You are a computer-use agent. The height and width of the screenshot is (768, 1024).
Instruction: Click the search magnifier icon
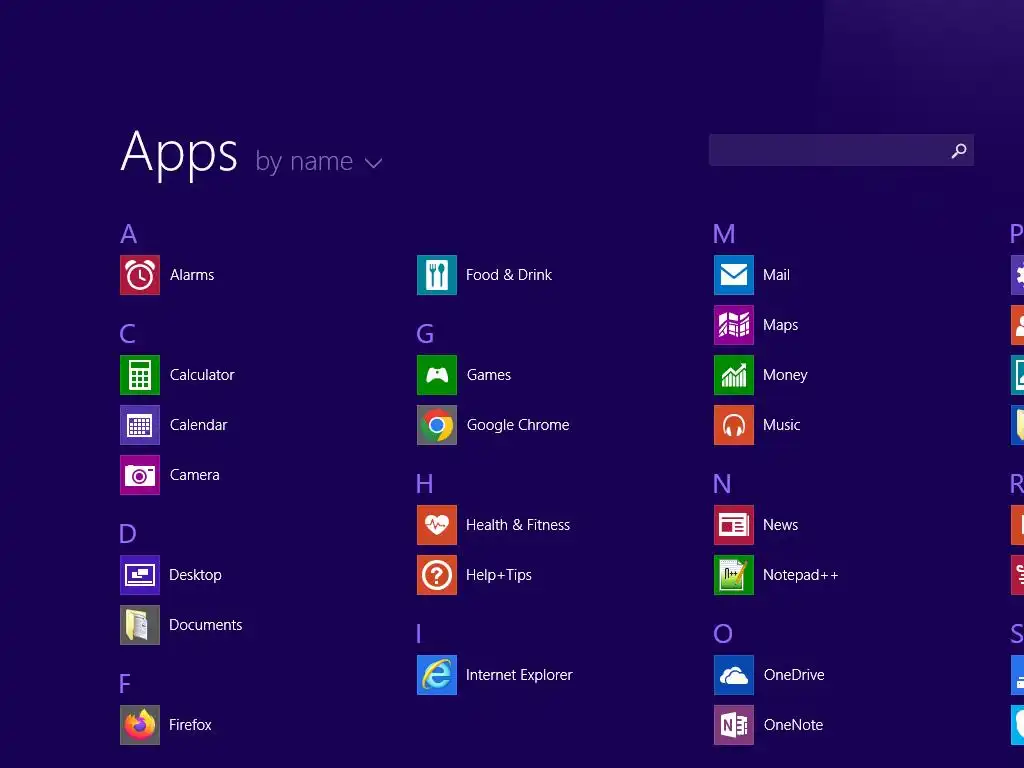(x=959, y=151)
